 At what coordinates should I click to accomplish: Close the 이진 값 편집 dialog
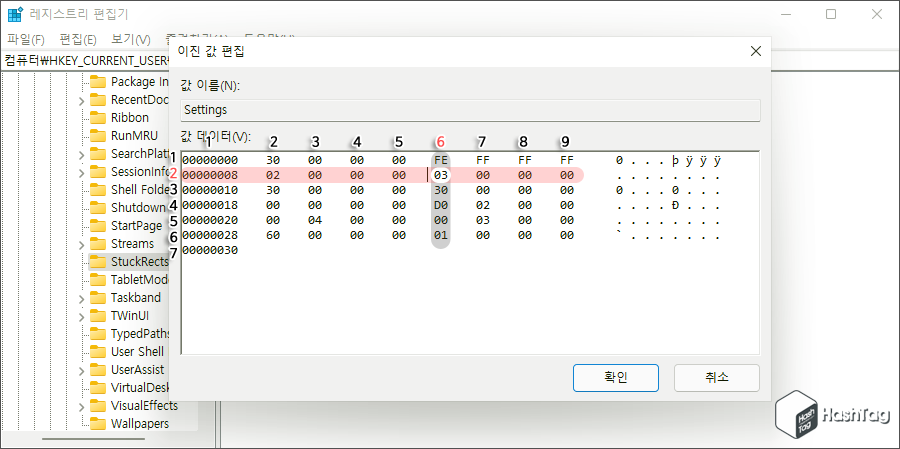click(x=756, y=52)
